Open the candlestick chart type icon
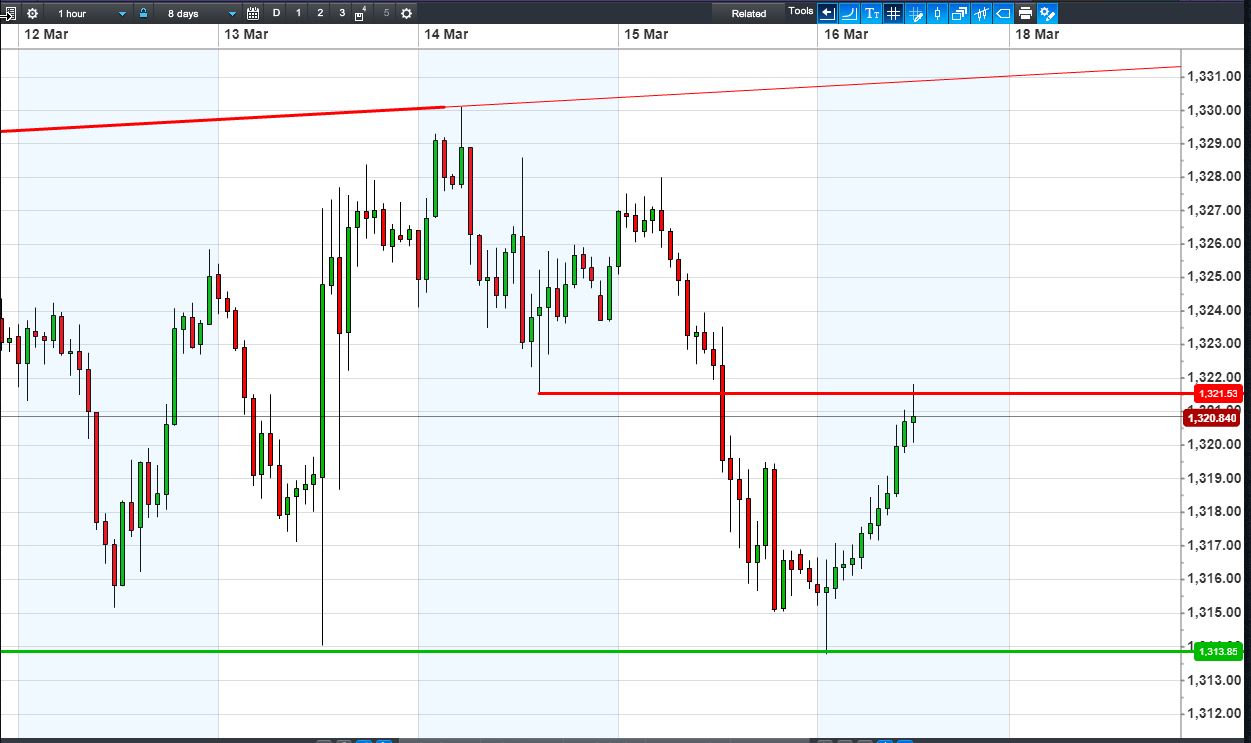This screenshot has width=1251, height=743. 937,13
